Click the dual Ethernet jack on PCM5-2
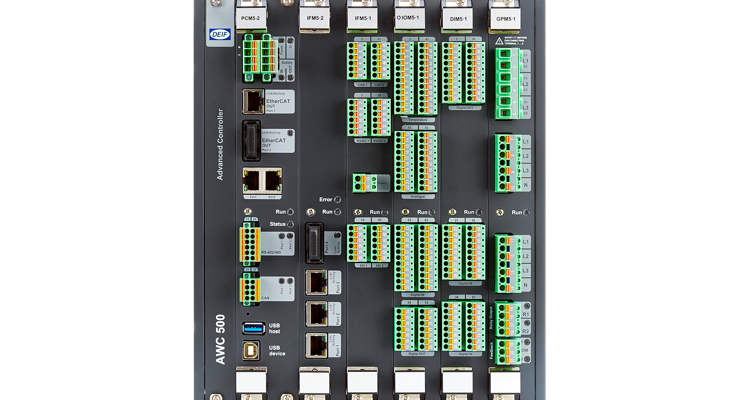 (262, 181)
